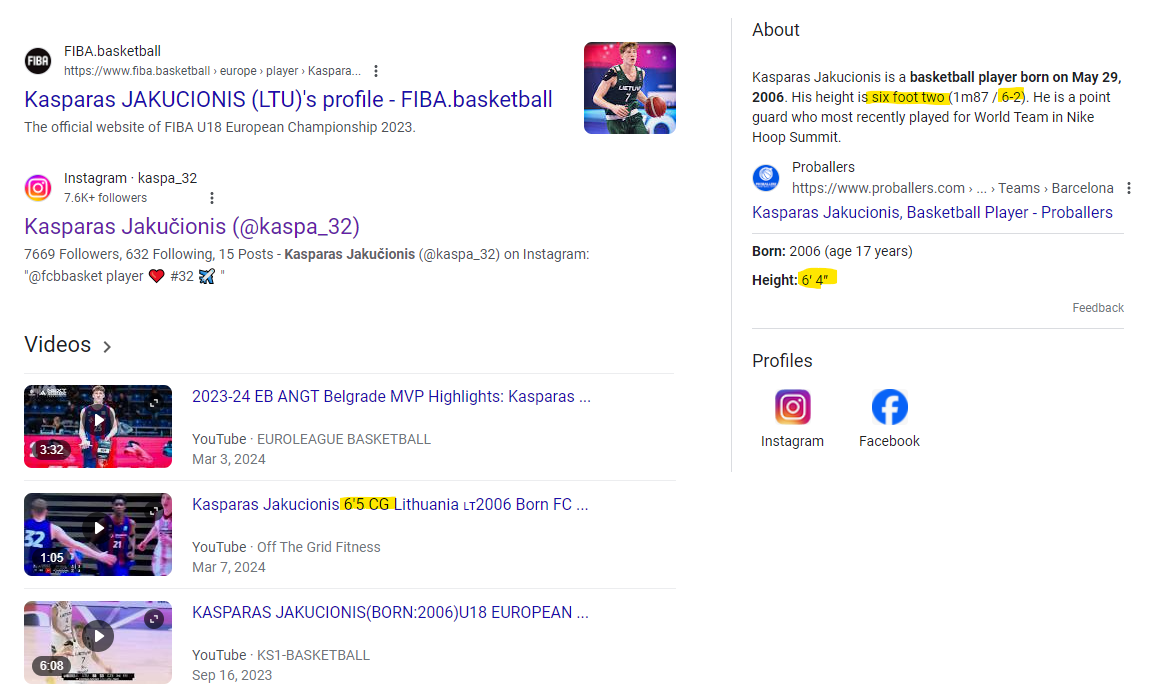Viewport: 1163px width, 690px height.
Task: Click the FIBA.basketball site name
Action: (112, 51)
